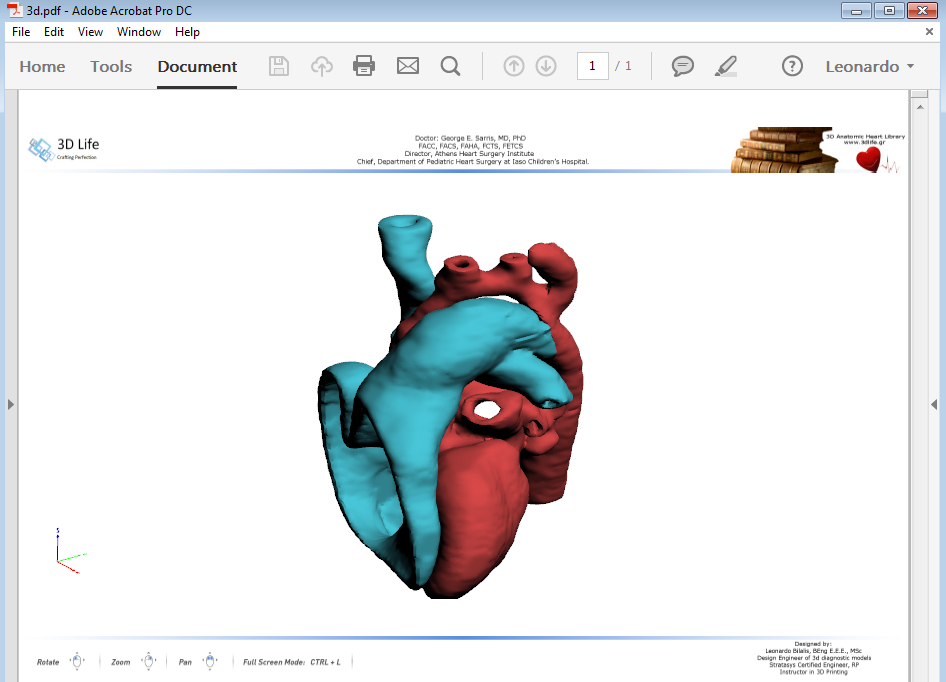The height and width of the screenshot is (682, 946).
Task: Click the Home tab
Action: 42,66
